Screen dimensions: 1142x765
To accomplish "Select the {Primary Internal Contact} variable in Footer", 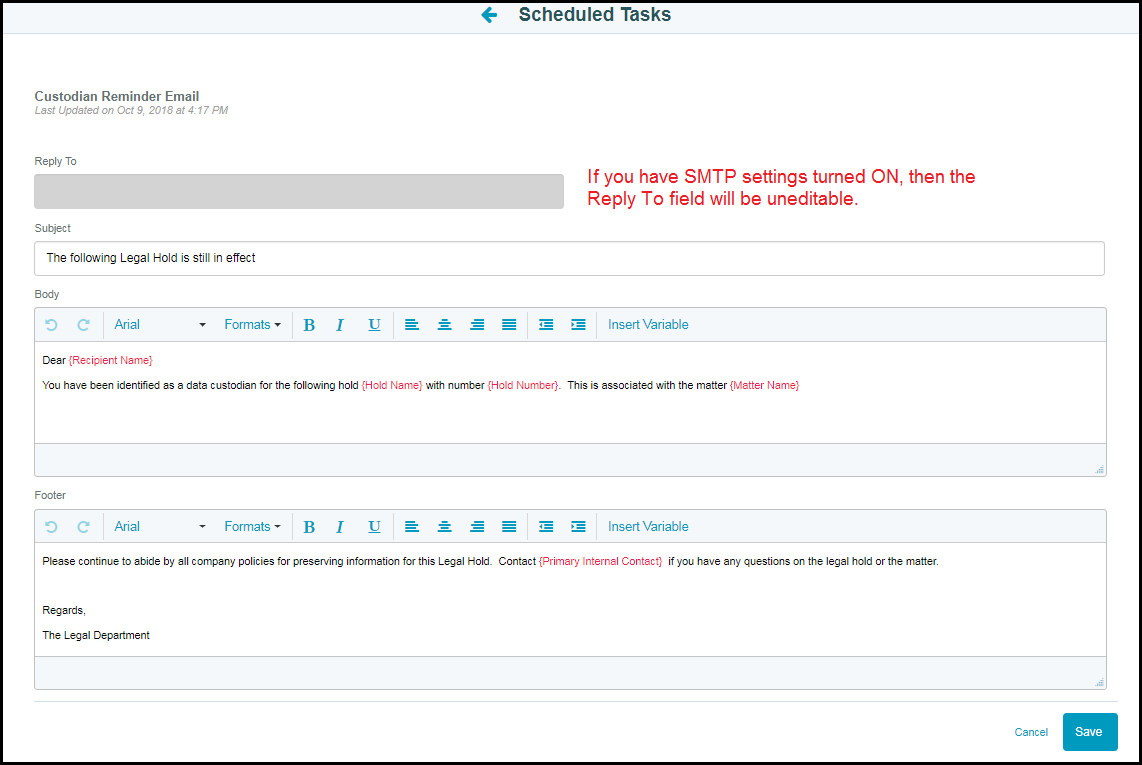I will tap(601, 562).
